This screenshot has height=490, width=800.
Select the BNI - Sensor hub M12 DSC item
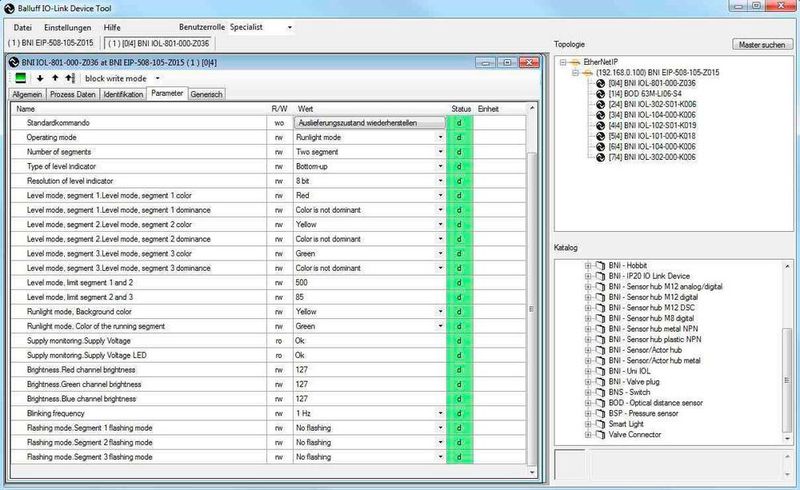pos(652,308)
